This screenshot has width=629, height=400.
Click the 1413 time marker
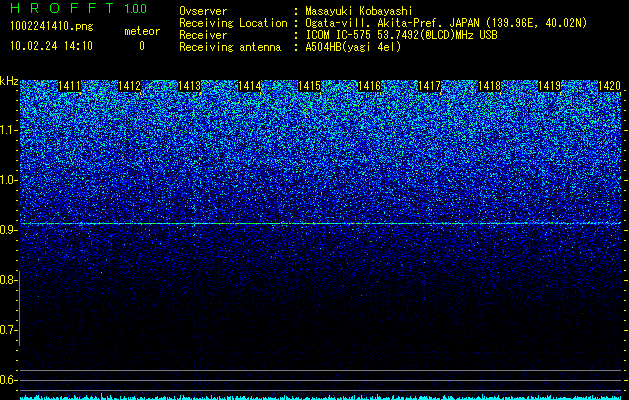pyautogui.click(x=189, y=86)
